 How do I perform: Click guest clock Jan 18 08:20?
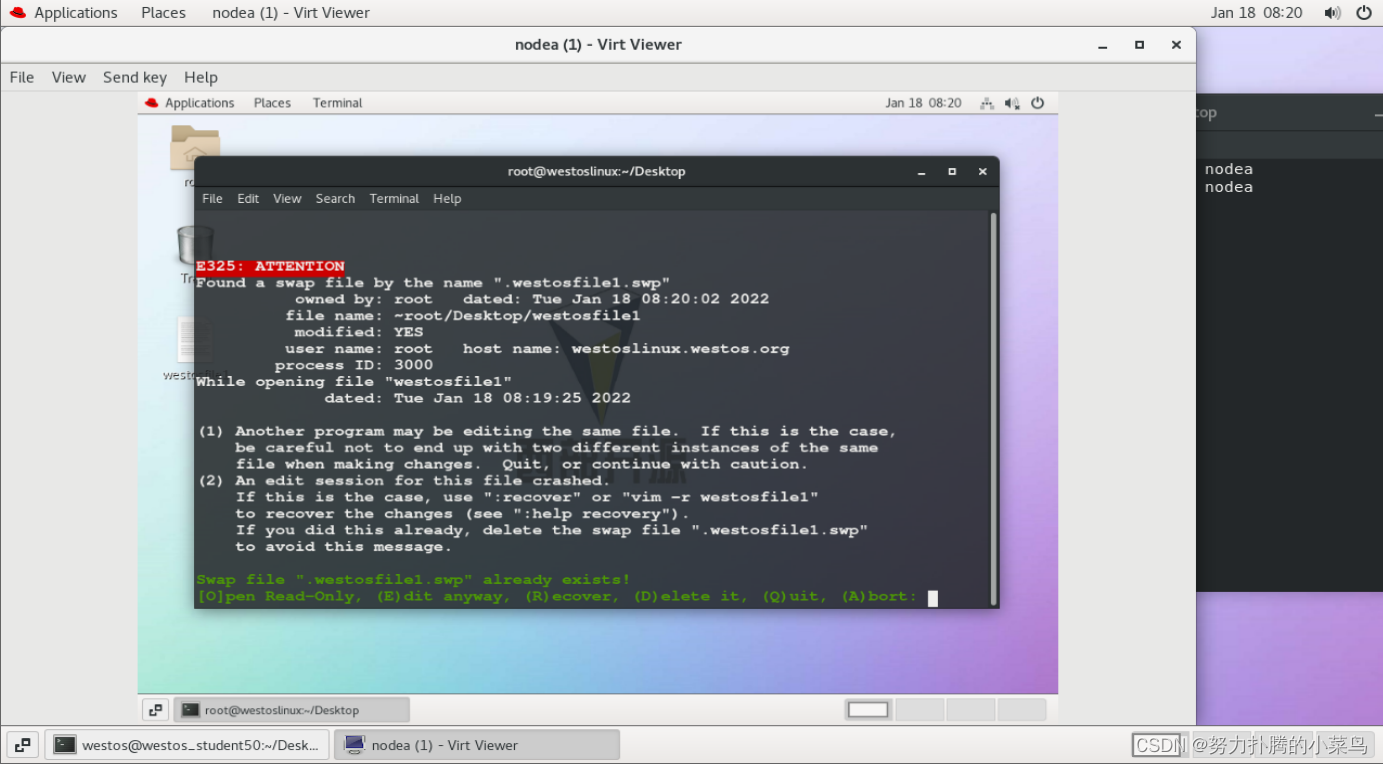[923, 103]
